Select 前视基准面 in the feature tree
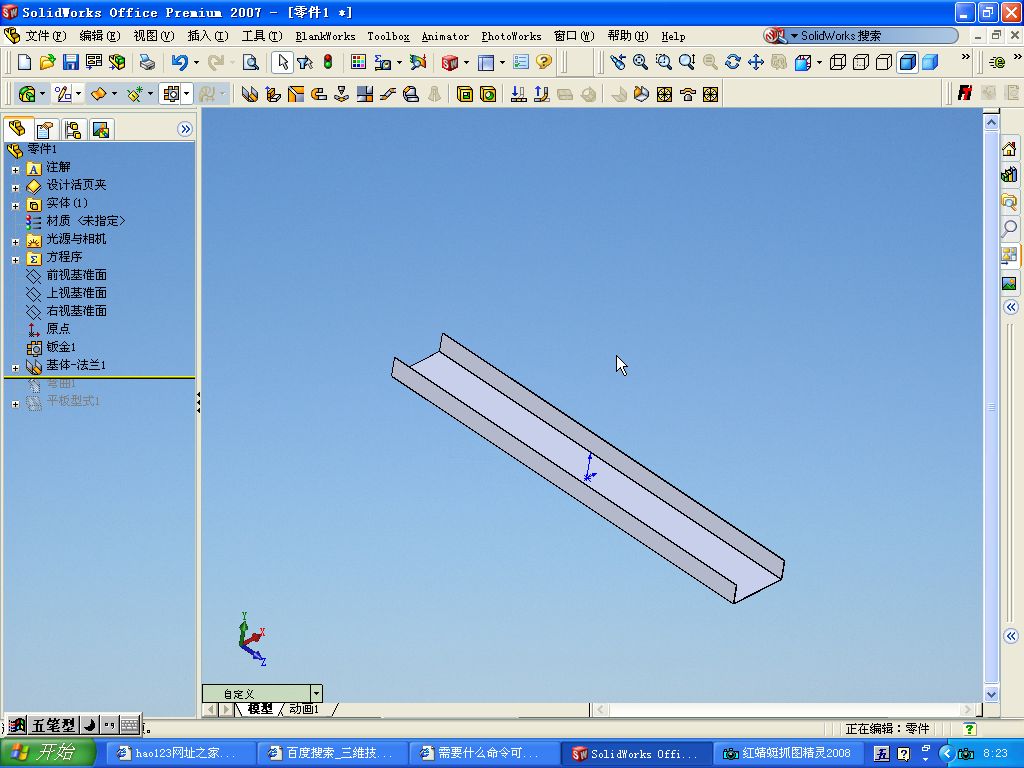The image size is (1024, 768). pos(76,275)
